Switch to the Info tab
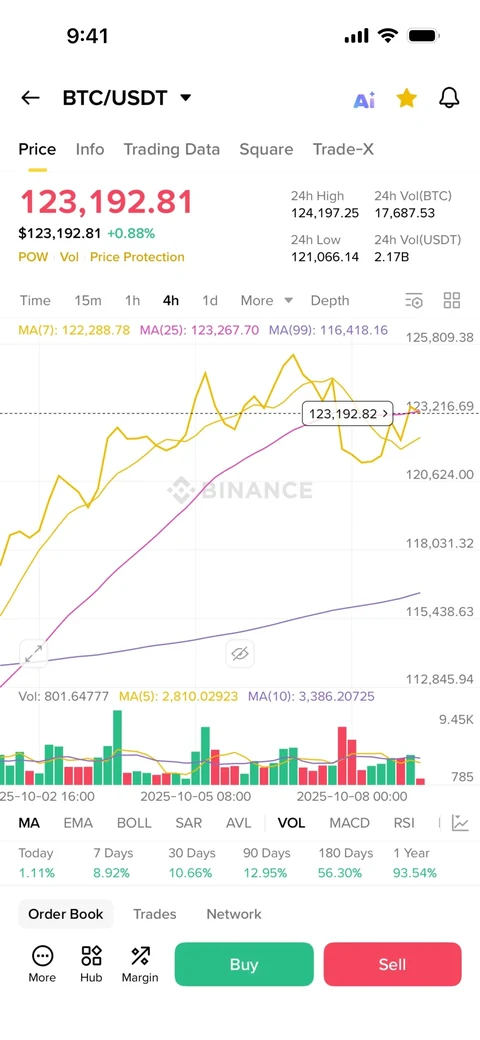This screenshot has width=480, height=1040. click(x=90, y=149)
